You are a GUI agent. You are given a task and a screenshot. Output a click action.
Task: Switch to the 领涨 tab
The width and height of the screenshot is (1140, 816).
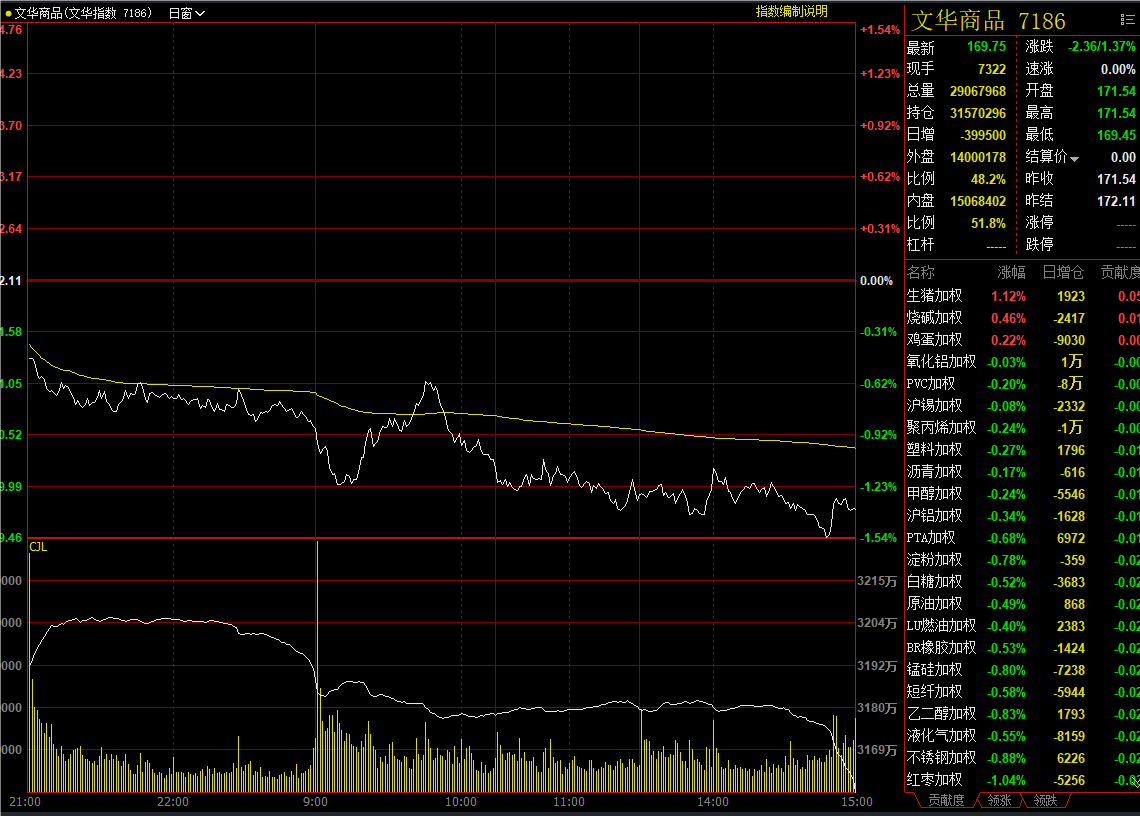999,800
